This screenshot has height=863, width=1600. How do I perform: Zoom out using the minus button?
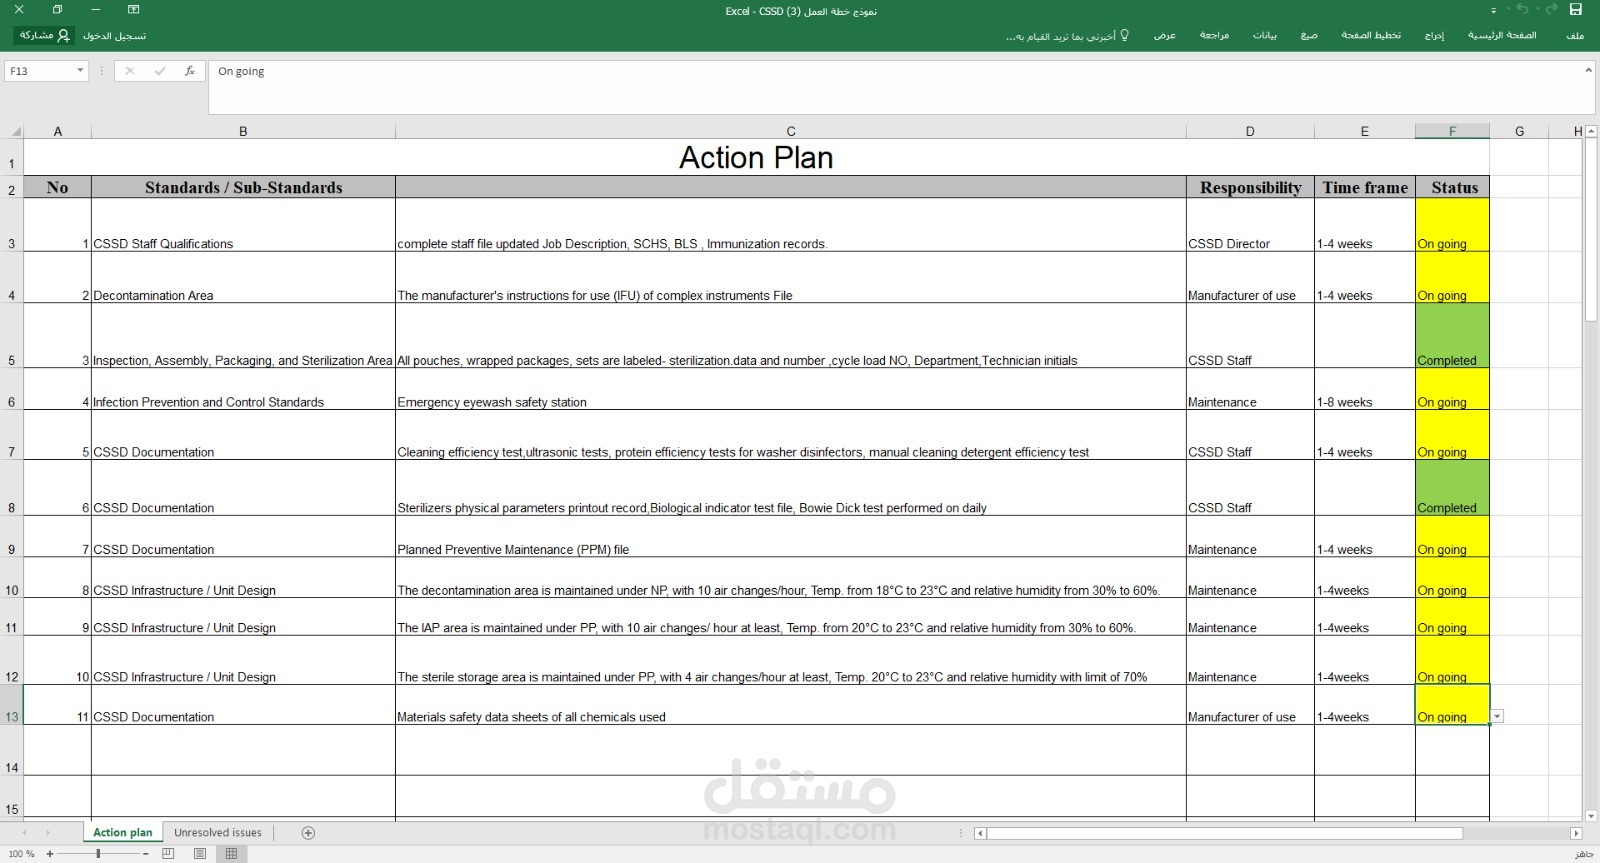pyautogui.click(x=146, y=854)
